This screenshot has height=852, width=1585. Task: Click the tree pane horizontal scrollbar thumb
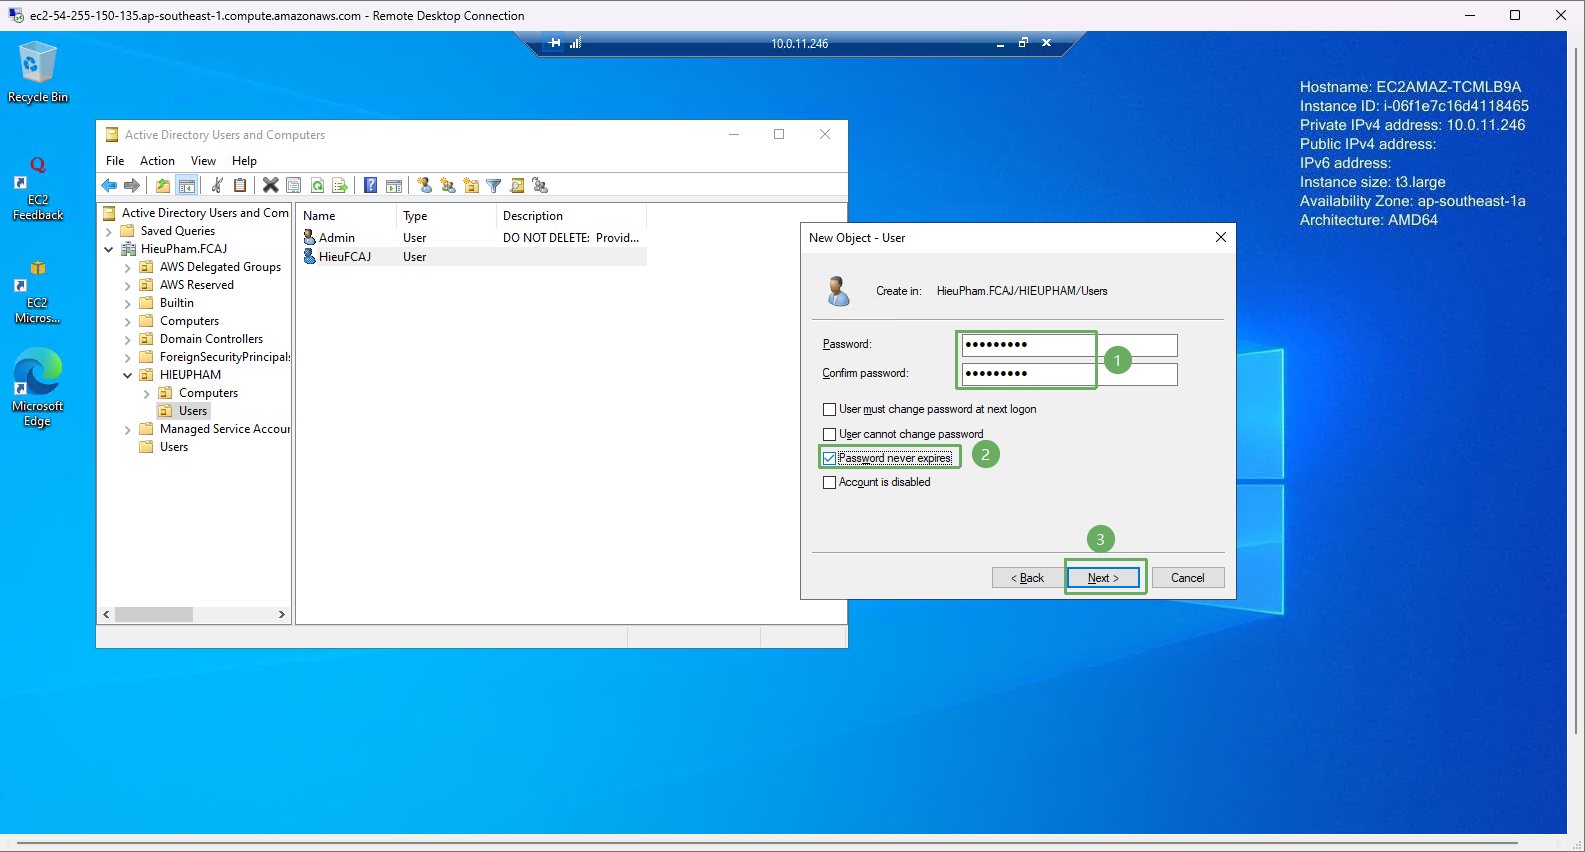[x=154, y=615]
